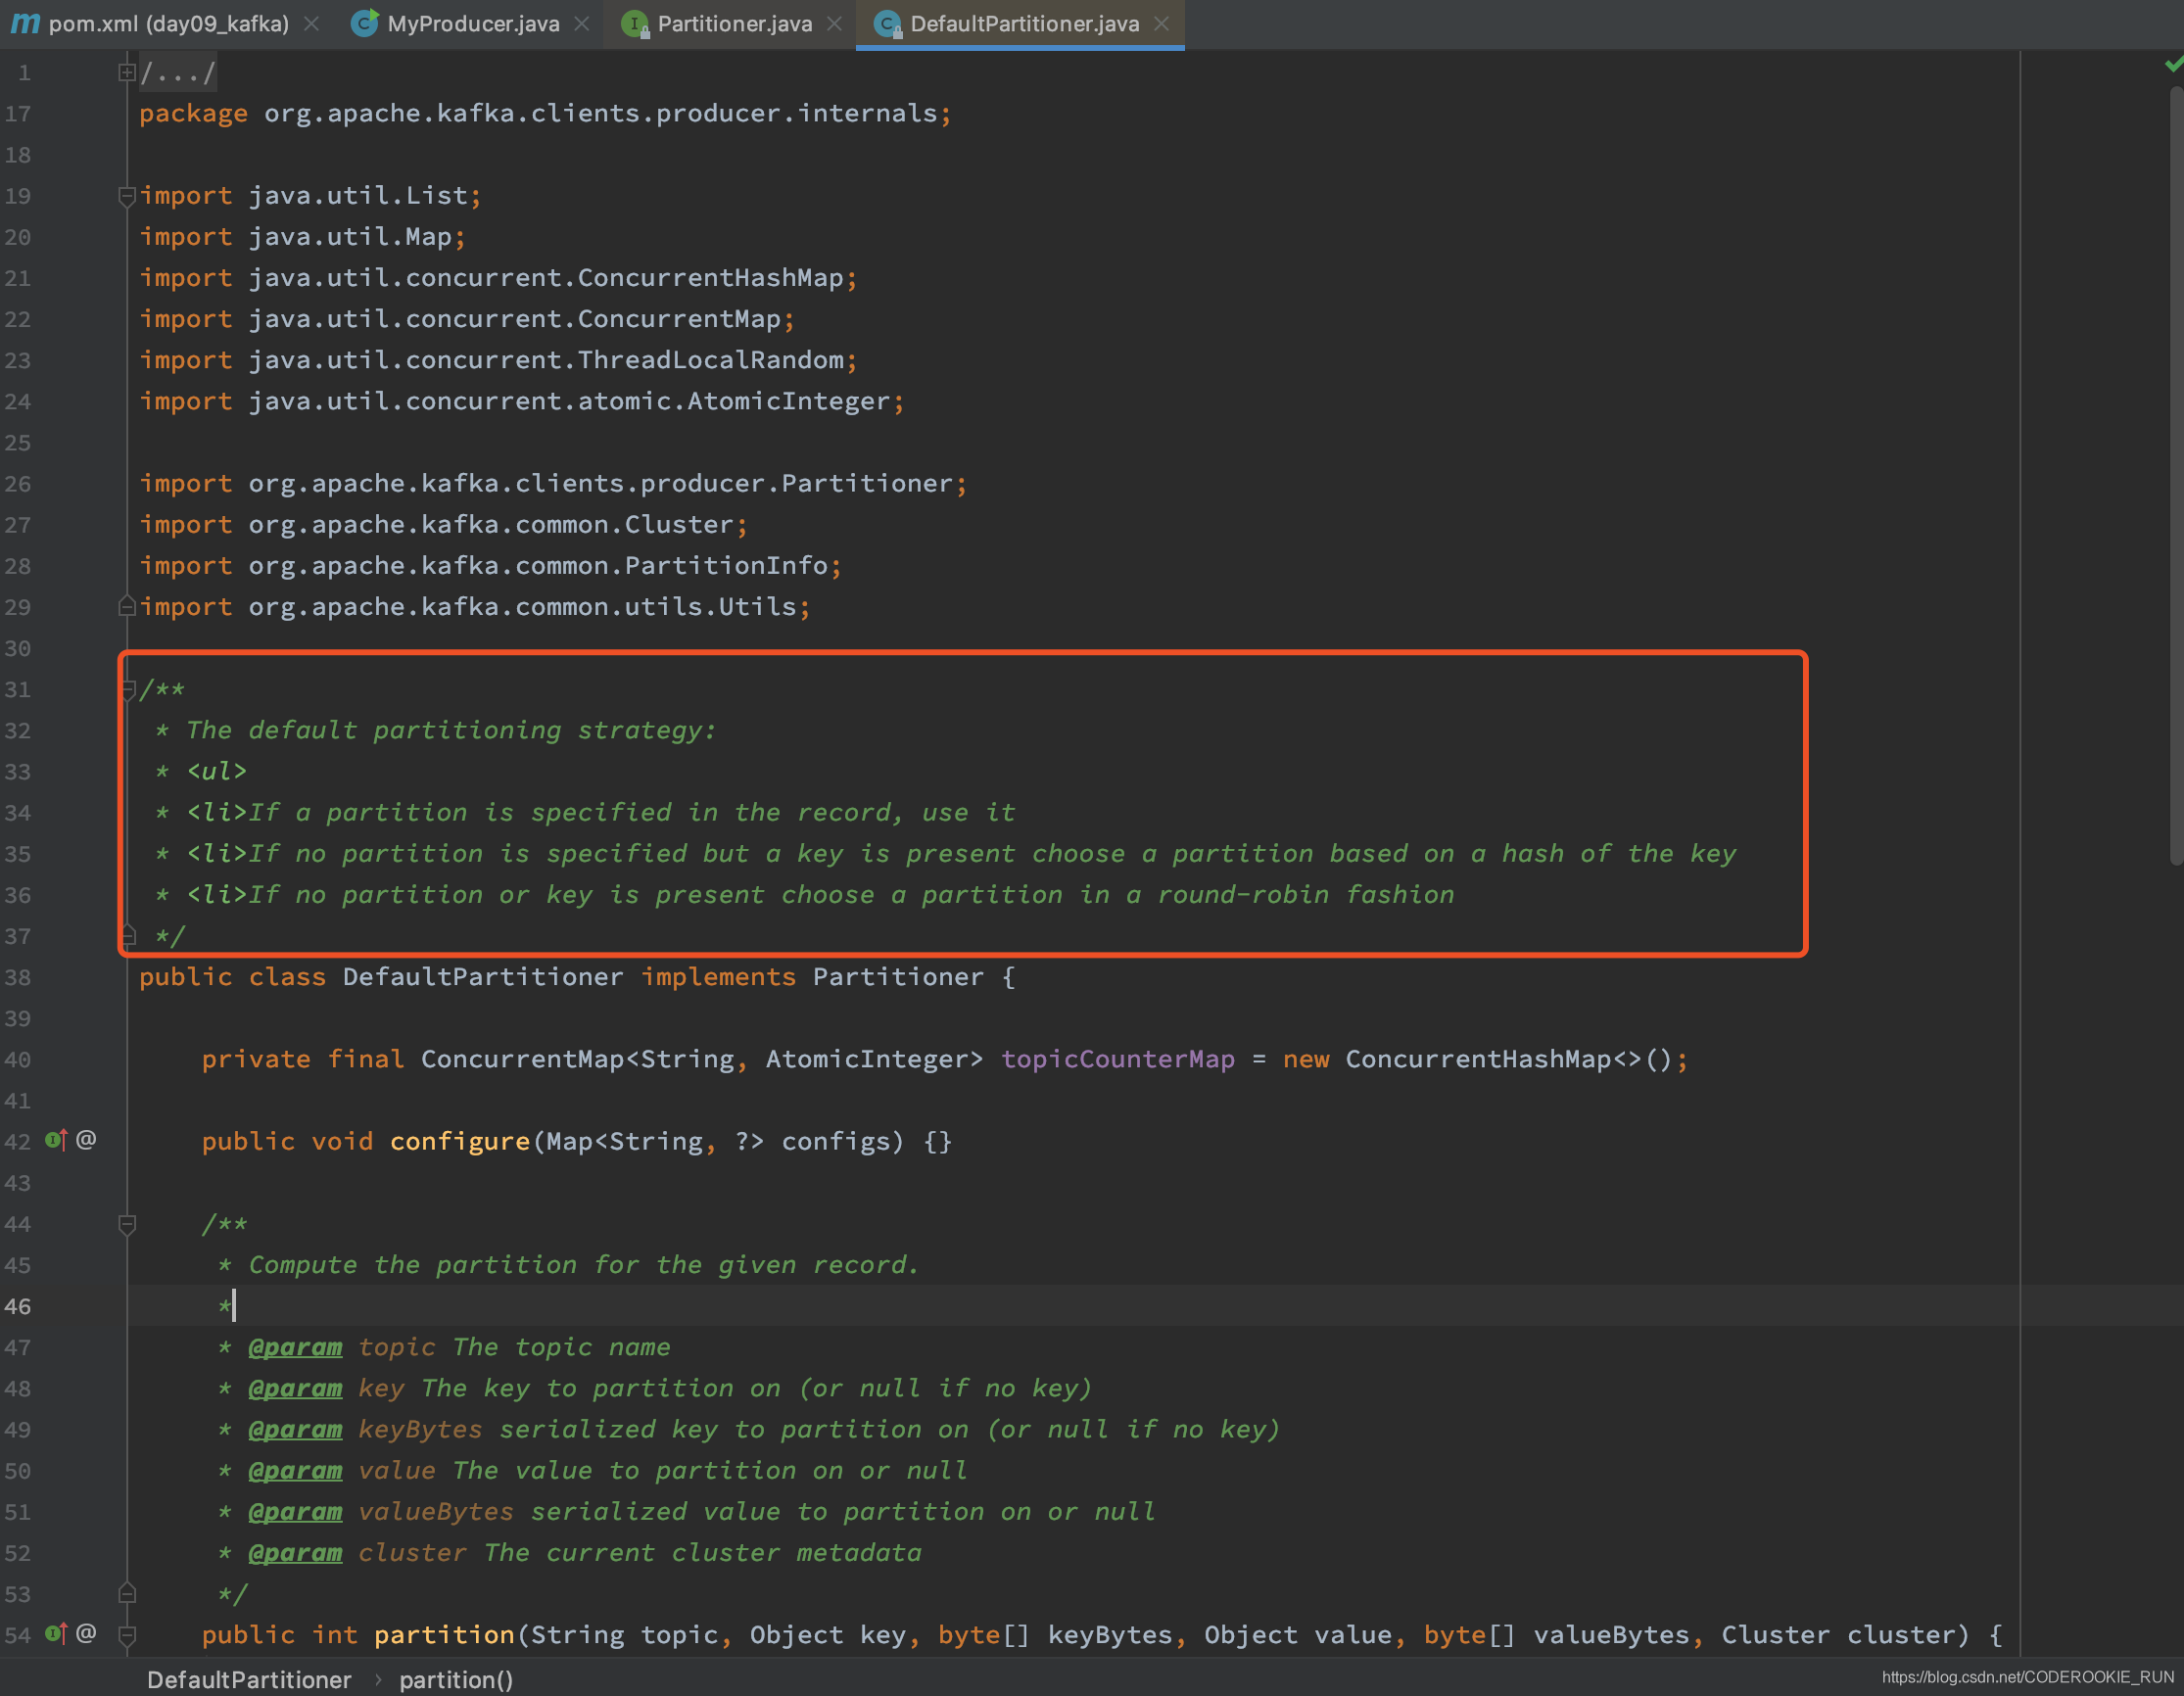The image size is (2184, 1696).
Task: Click the Maven icon on pom.xml tab
Action: 26,23
